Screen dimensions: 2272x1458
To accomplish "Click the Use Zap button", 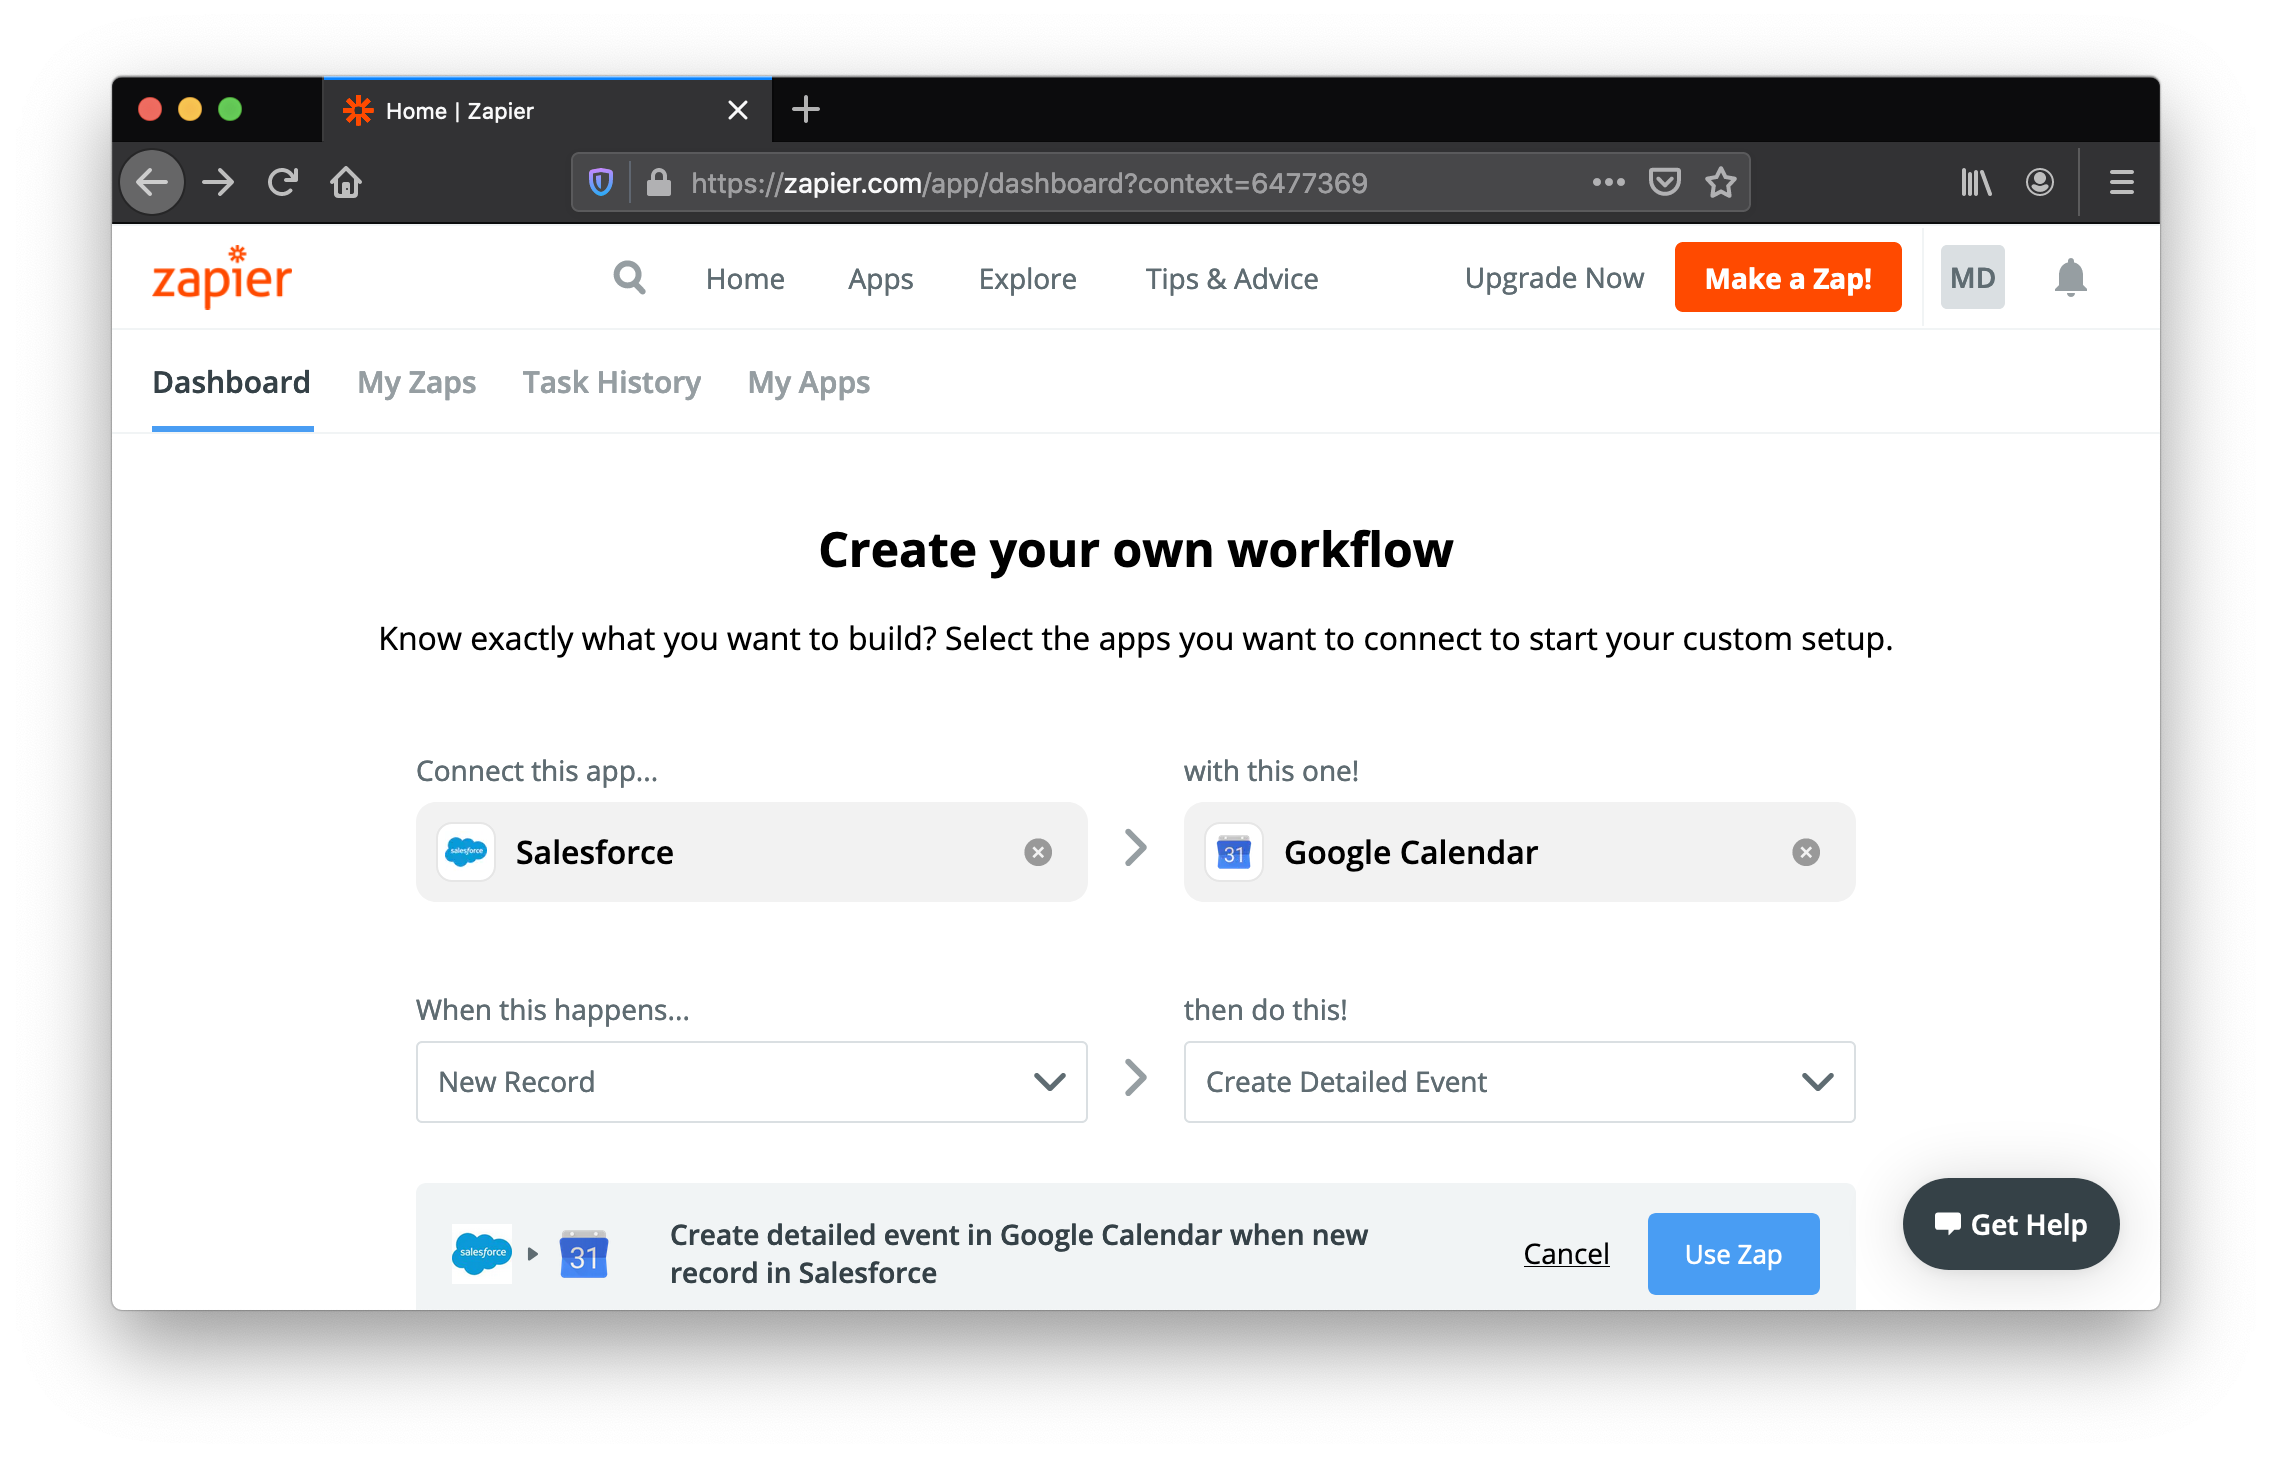I will (1733, 1254).
